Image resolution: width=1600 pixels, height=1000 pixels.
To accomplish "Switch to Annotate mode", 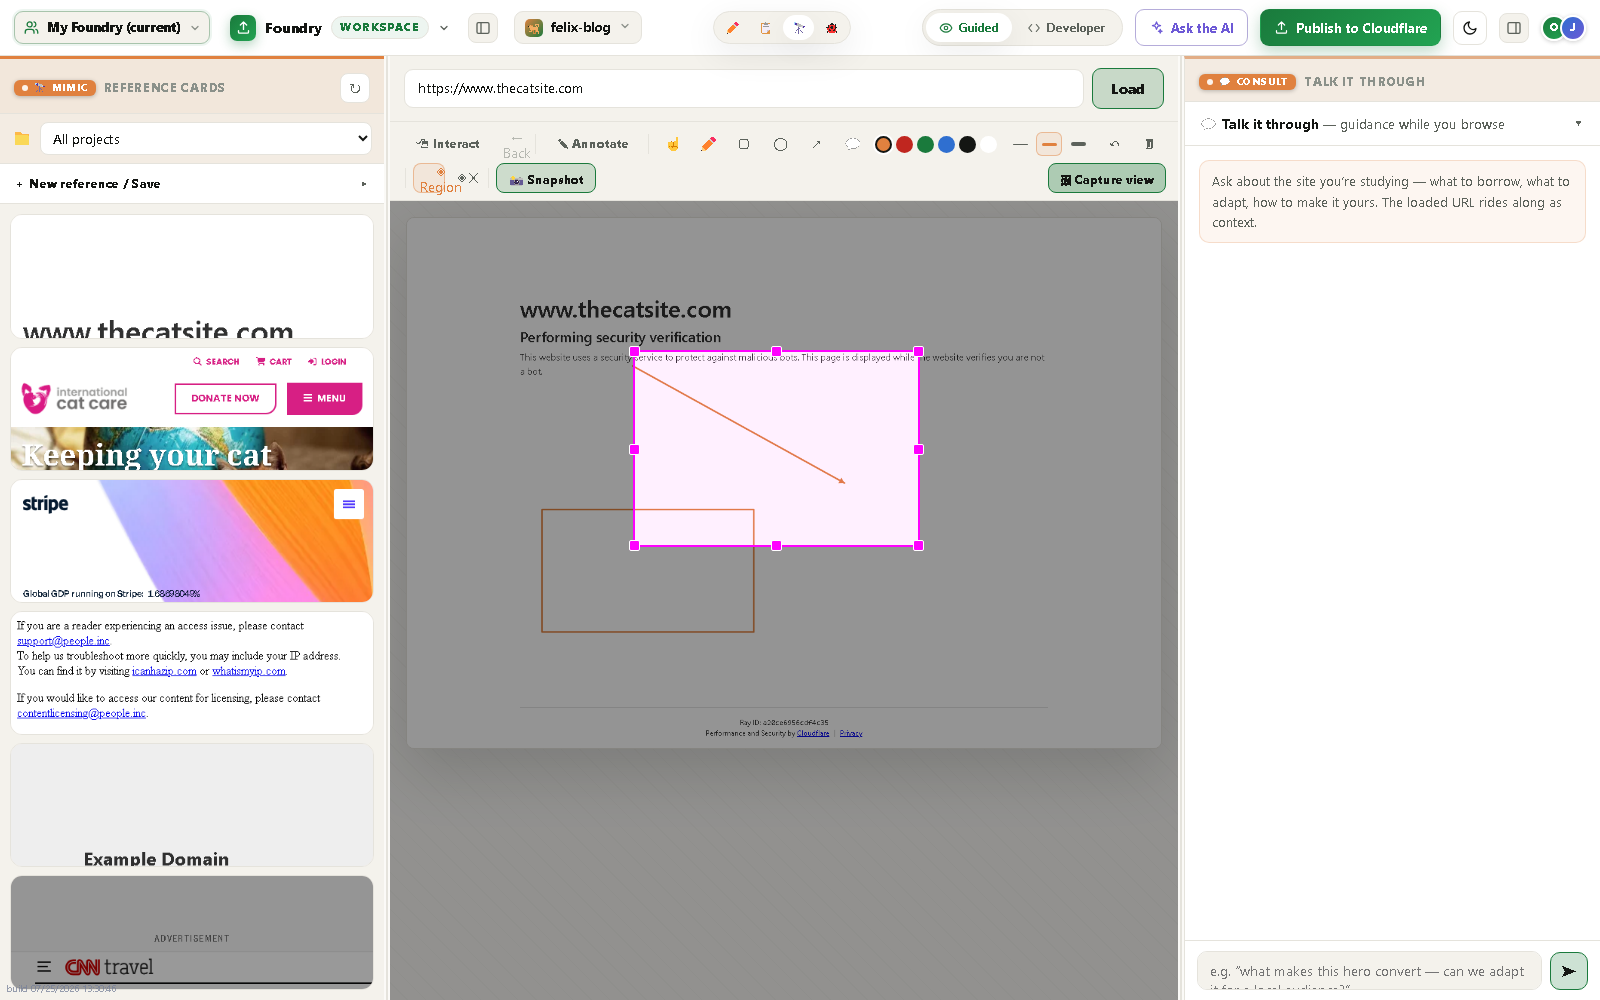I will click(x=593, y=144).
